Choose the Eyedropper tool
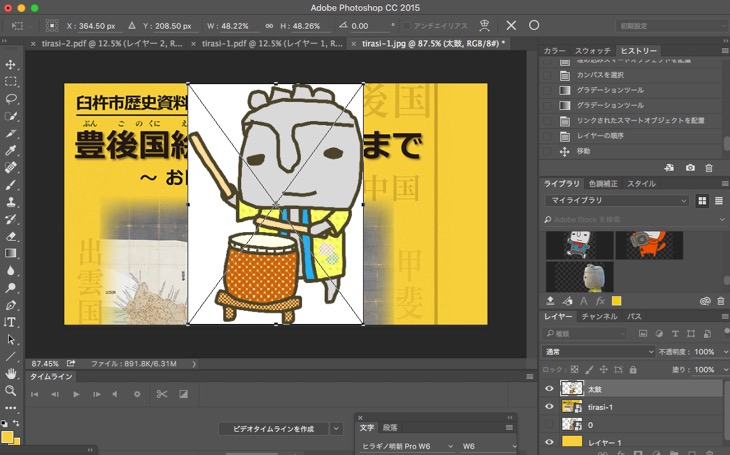730x455 pixels. (x=11, y=150)
